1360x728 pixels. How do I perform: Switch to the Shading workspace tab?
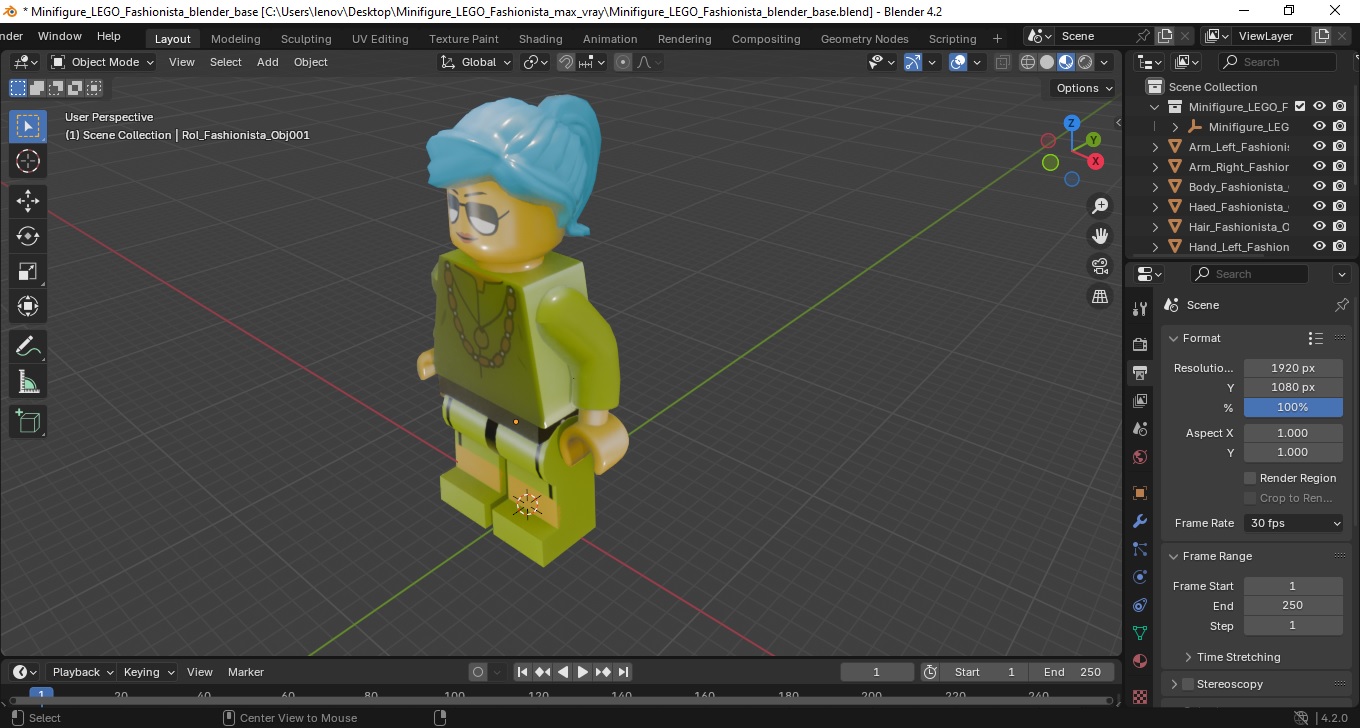540,39
